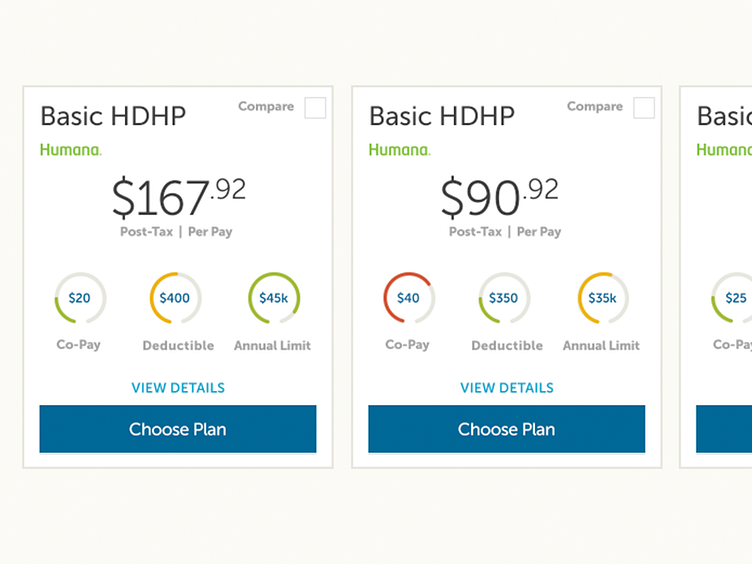Click Humana logo on $167.92 plan
Screen dimensions: 752x564
click(70, 150)
